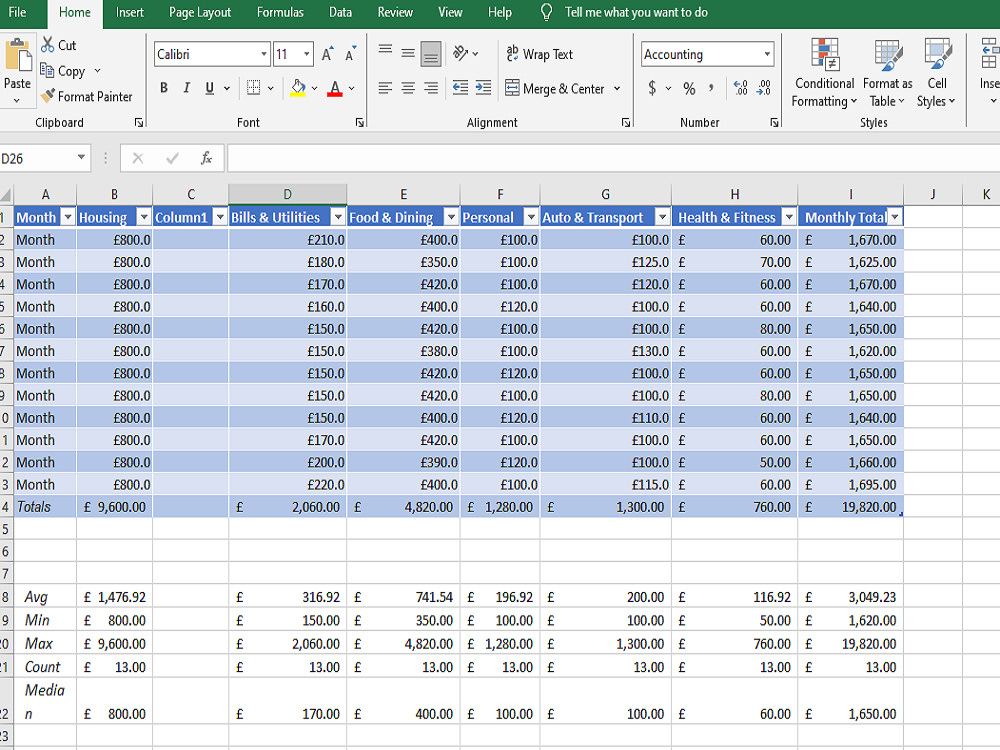Open the Monthly Total filter dropdown

895,217
